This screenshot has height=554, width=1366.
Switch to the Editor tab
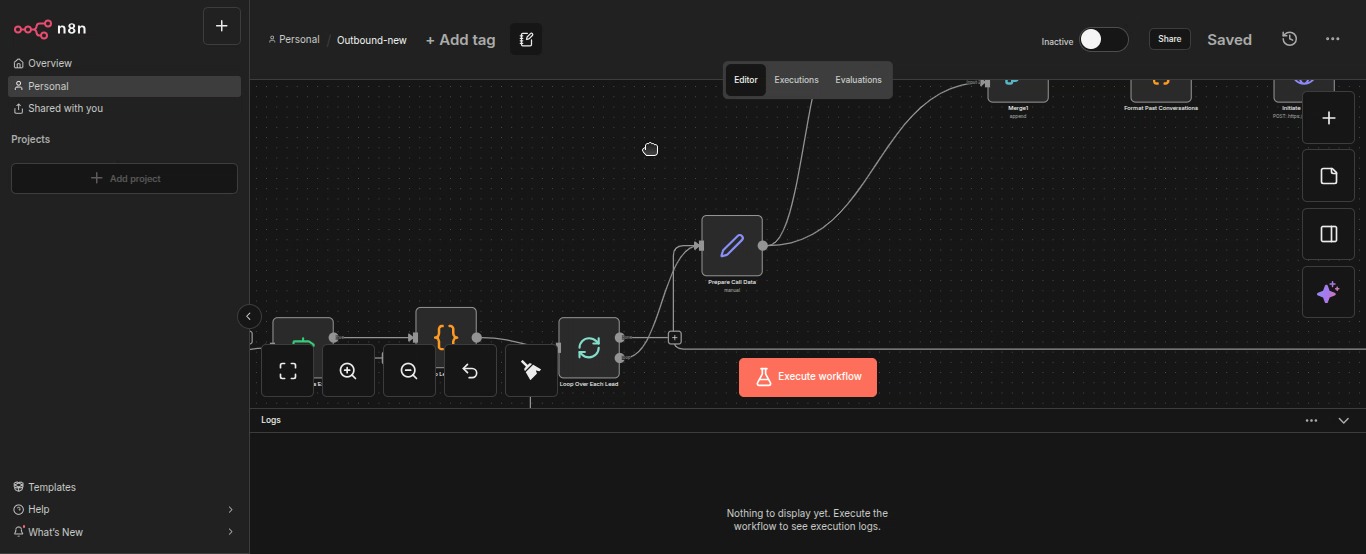[746, 80]
